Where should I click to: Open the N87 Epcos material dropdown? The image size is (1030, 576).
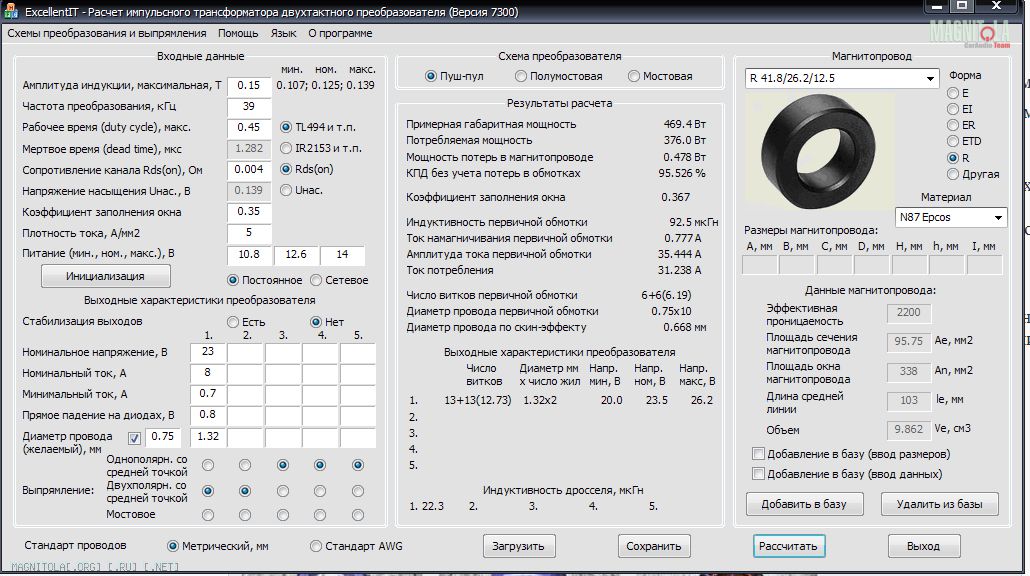pyautogui.click(x=951, y=217)
